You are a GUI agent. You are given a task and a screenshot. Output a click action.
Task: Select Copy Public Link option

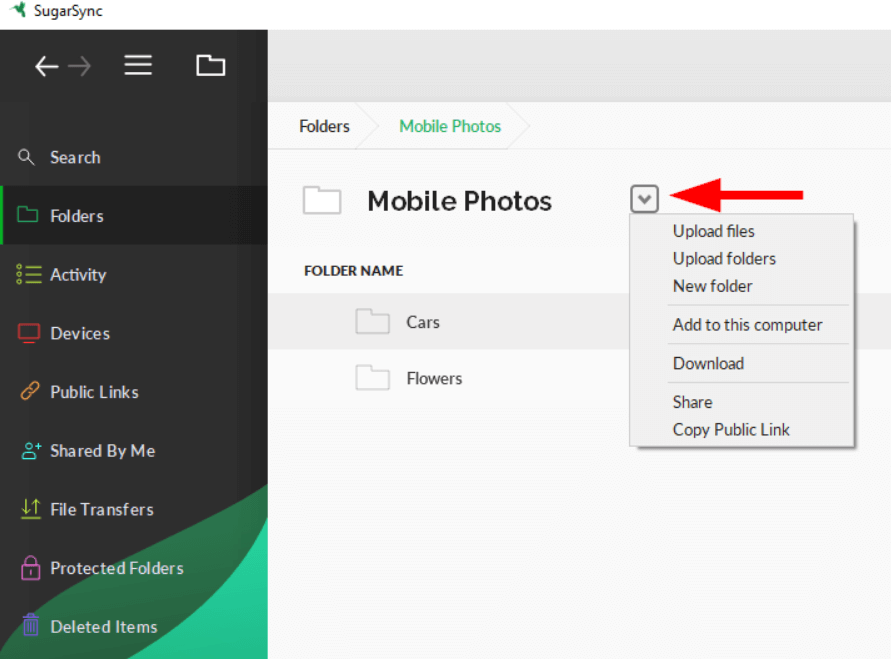click(x=731, y=430)
